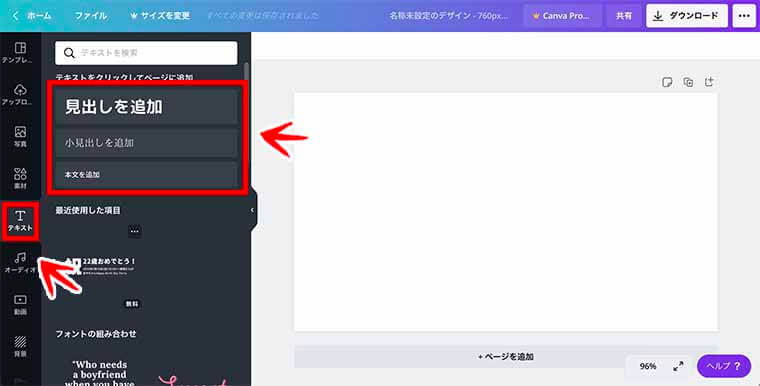Open the Video (動画) sidebar tab

[x=20, y=305]
